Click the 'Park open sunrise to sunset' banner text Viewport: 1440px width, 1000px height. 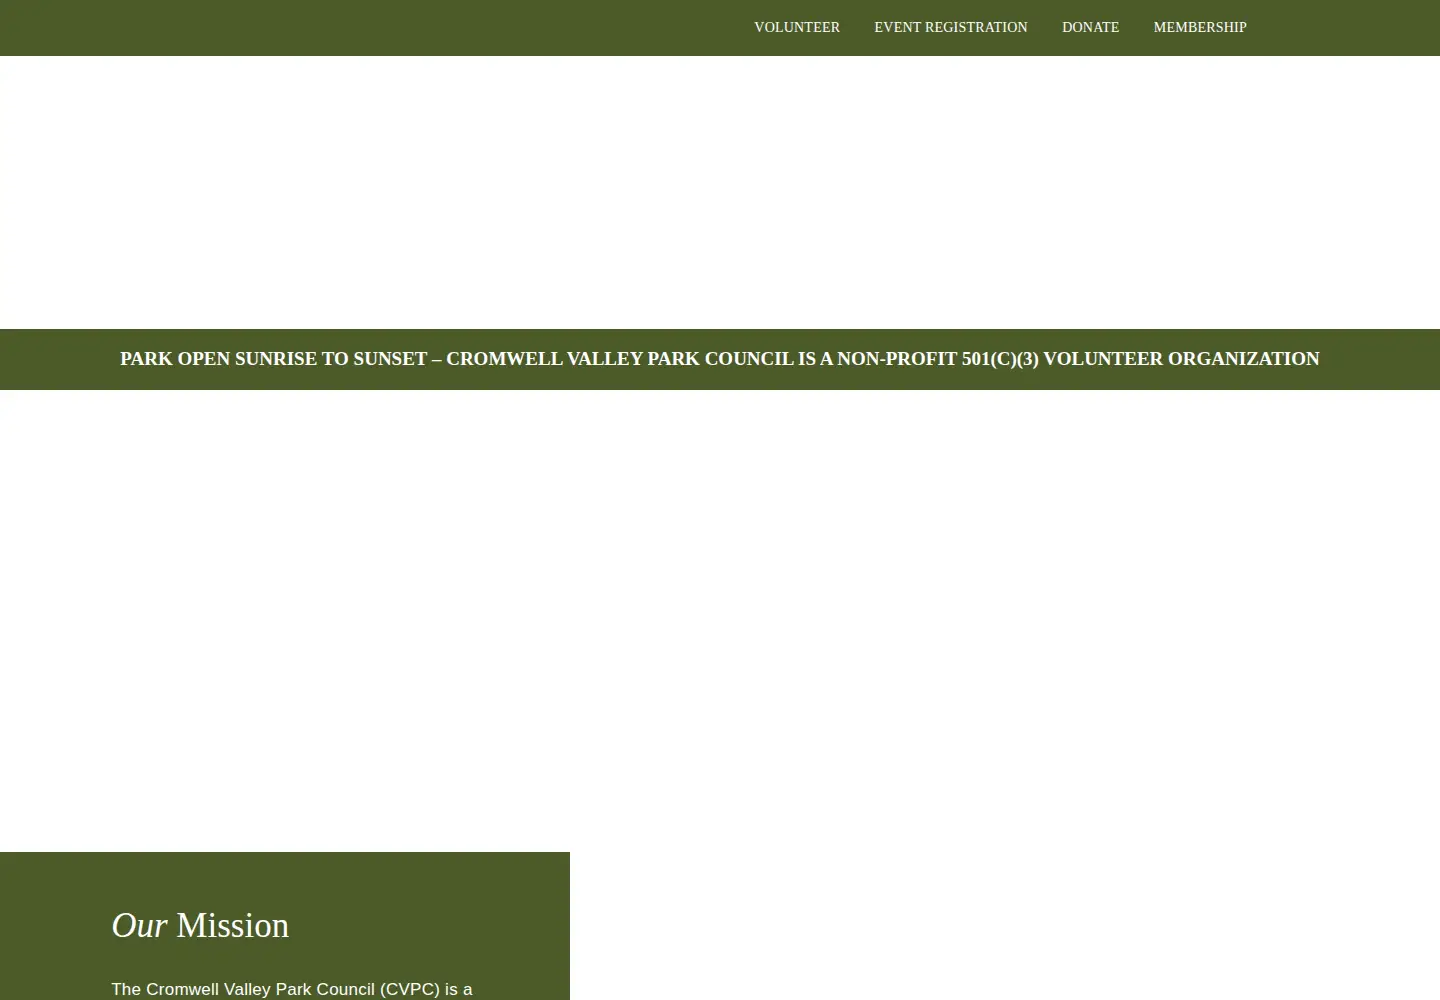720,359
